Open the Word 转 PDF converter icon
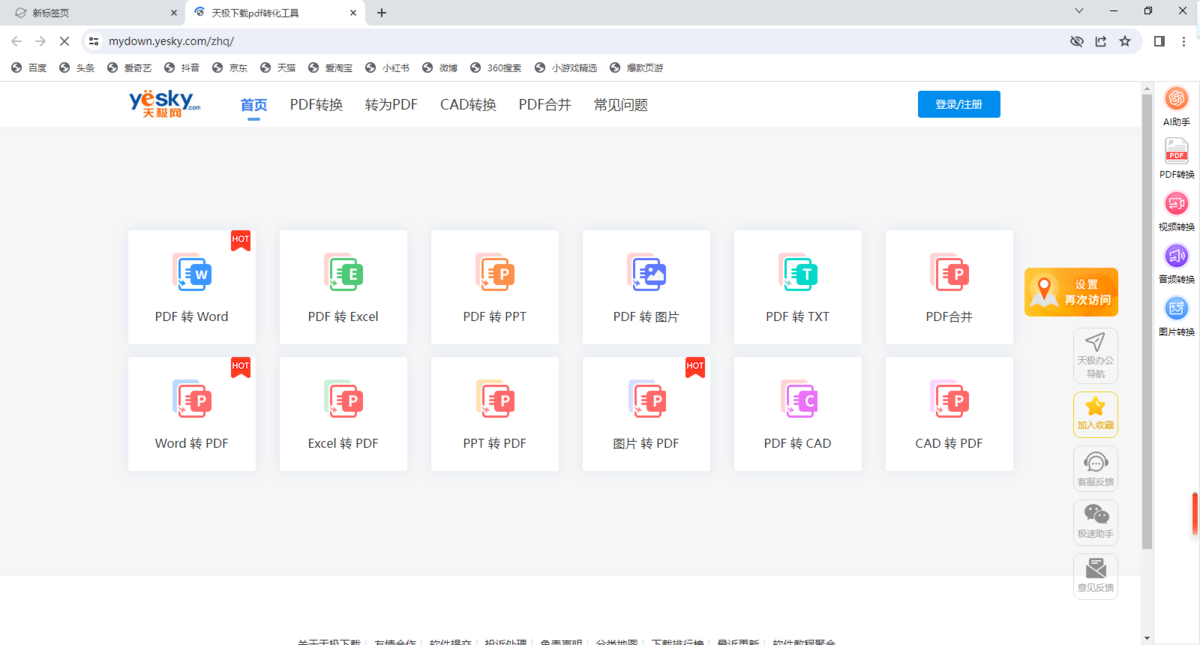This screenshot has height=645, width=1200. [x=192, y=399]
